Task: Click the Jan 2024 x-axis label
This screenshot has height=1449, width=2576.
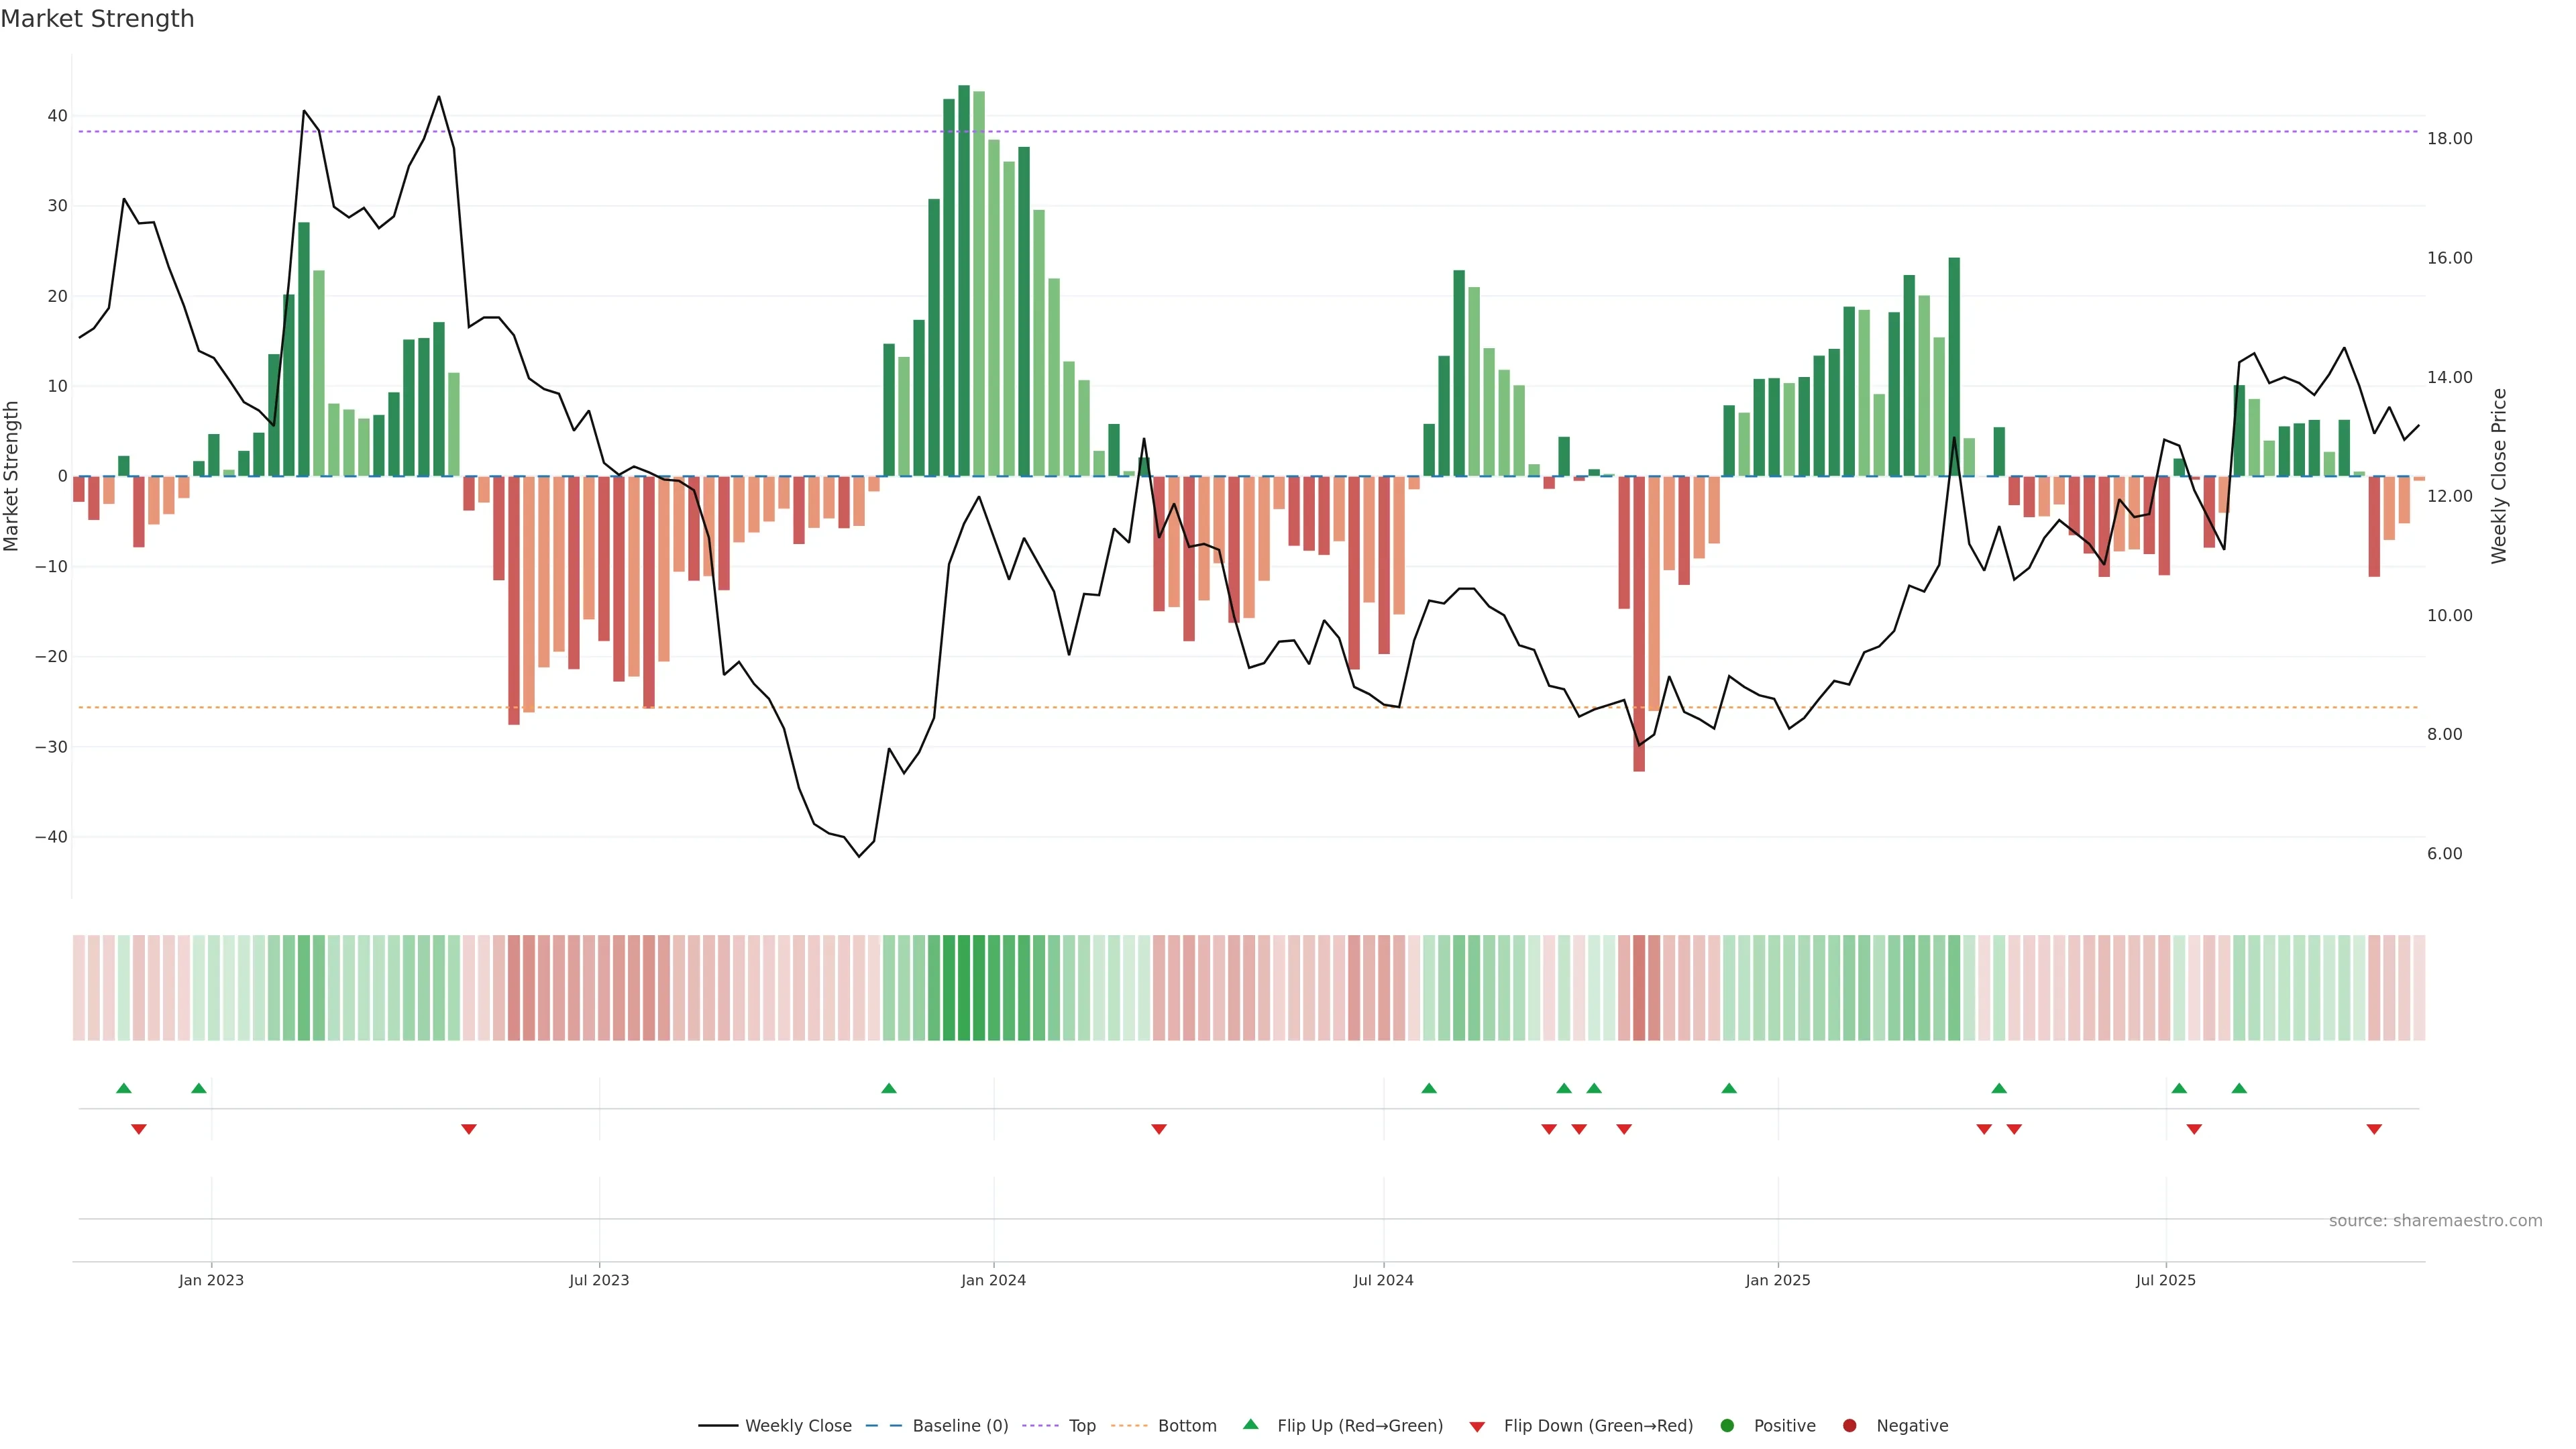Action: 993,1280
